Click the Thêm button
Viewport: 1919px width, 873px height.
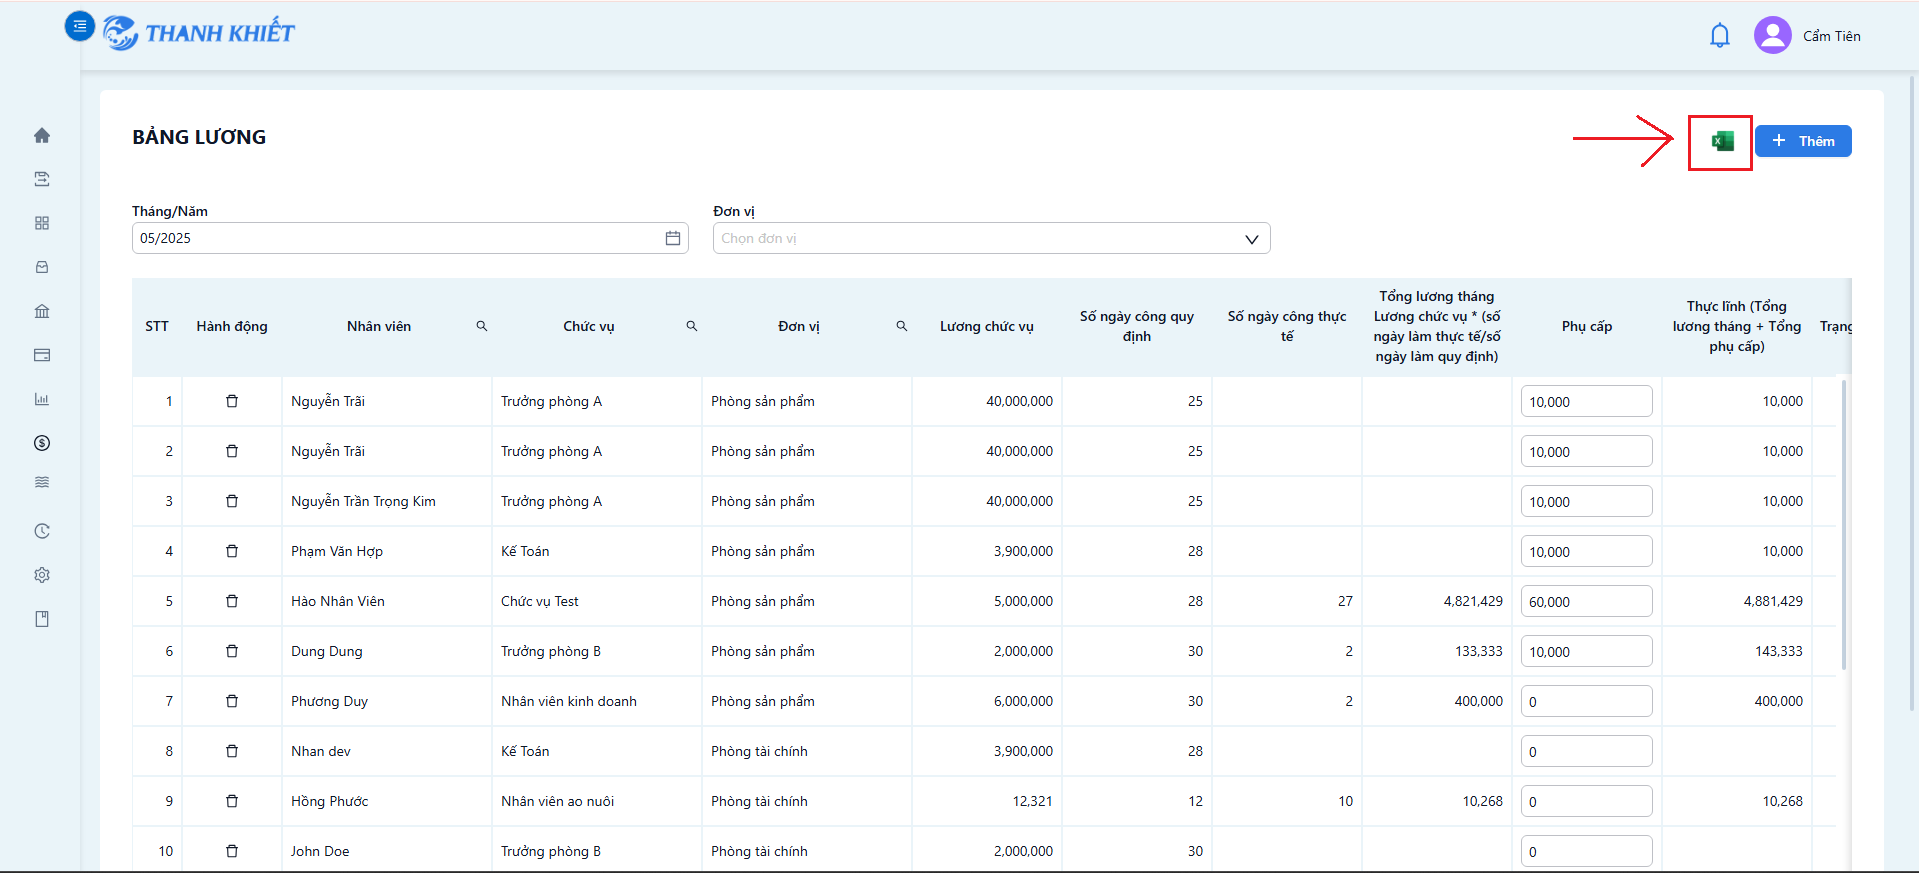1803,141
